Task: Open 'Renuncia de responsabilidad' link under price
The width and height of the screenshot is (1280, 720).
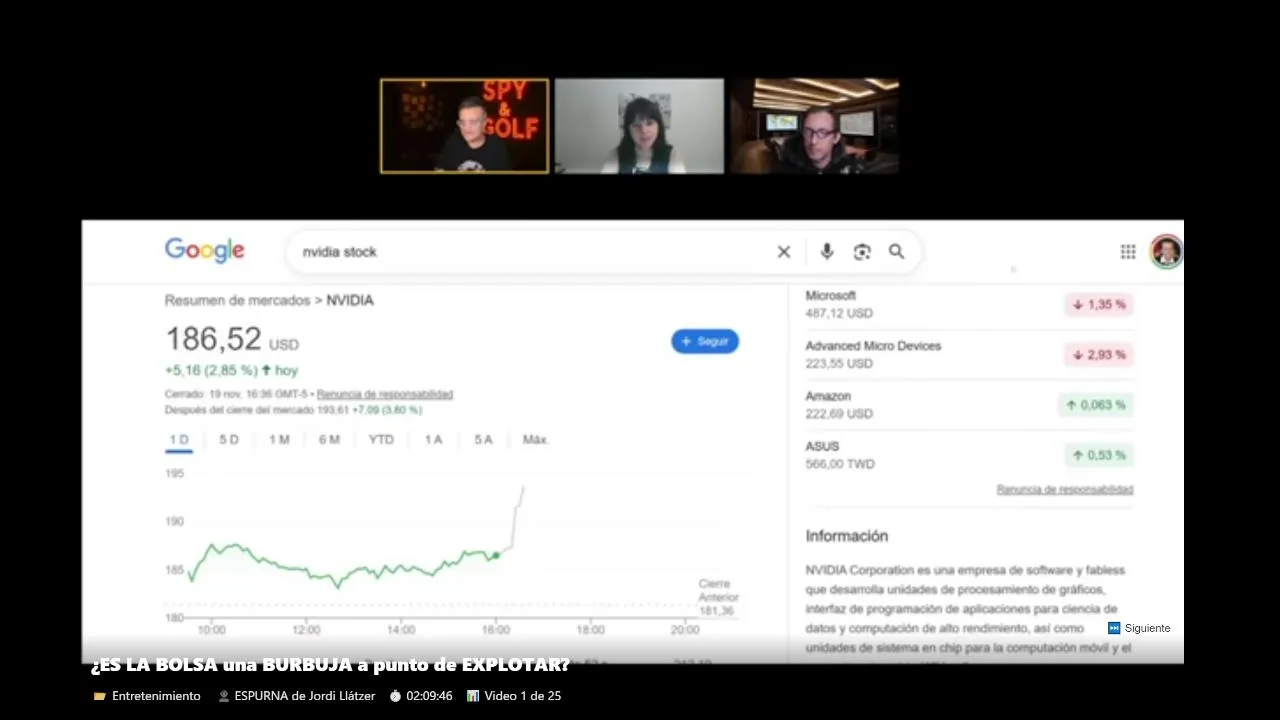Action: [x=385, y=394]
